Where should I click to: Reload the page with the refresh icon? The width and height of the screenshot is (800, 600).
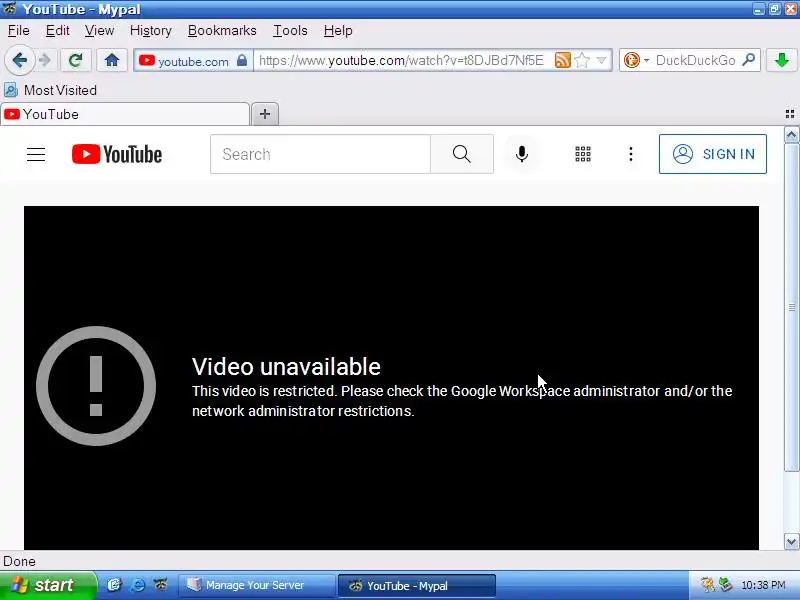[x=76, y=60]
